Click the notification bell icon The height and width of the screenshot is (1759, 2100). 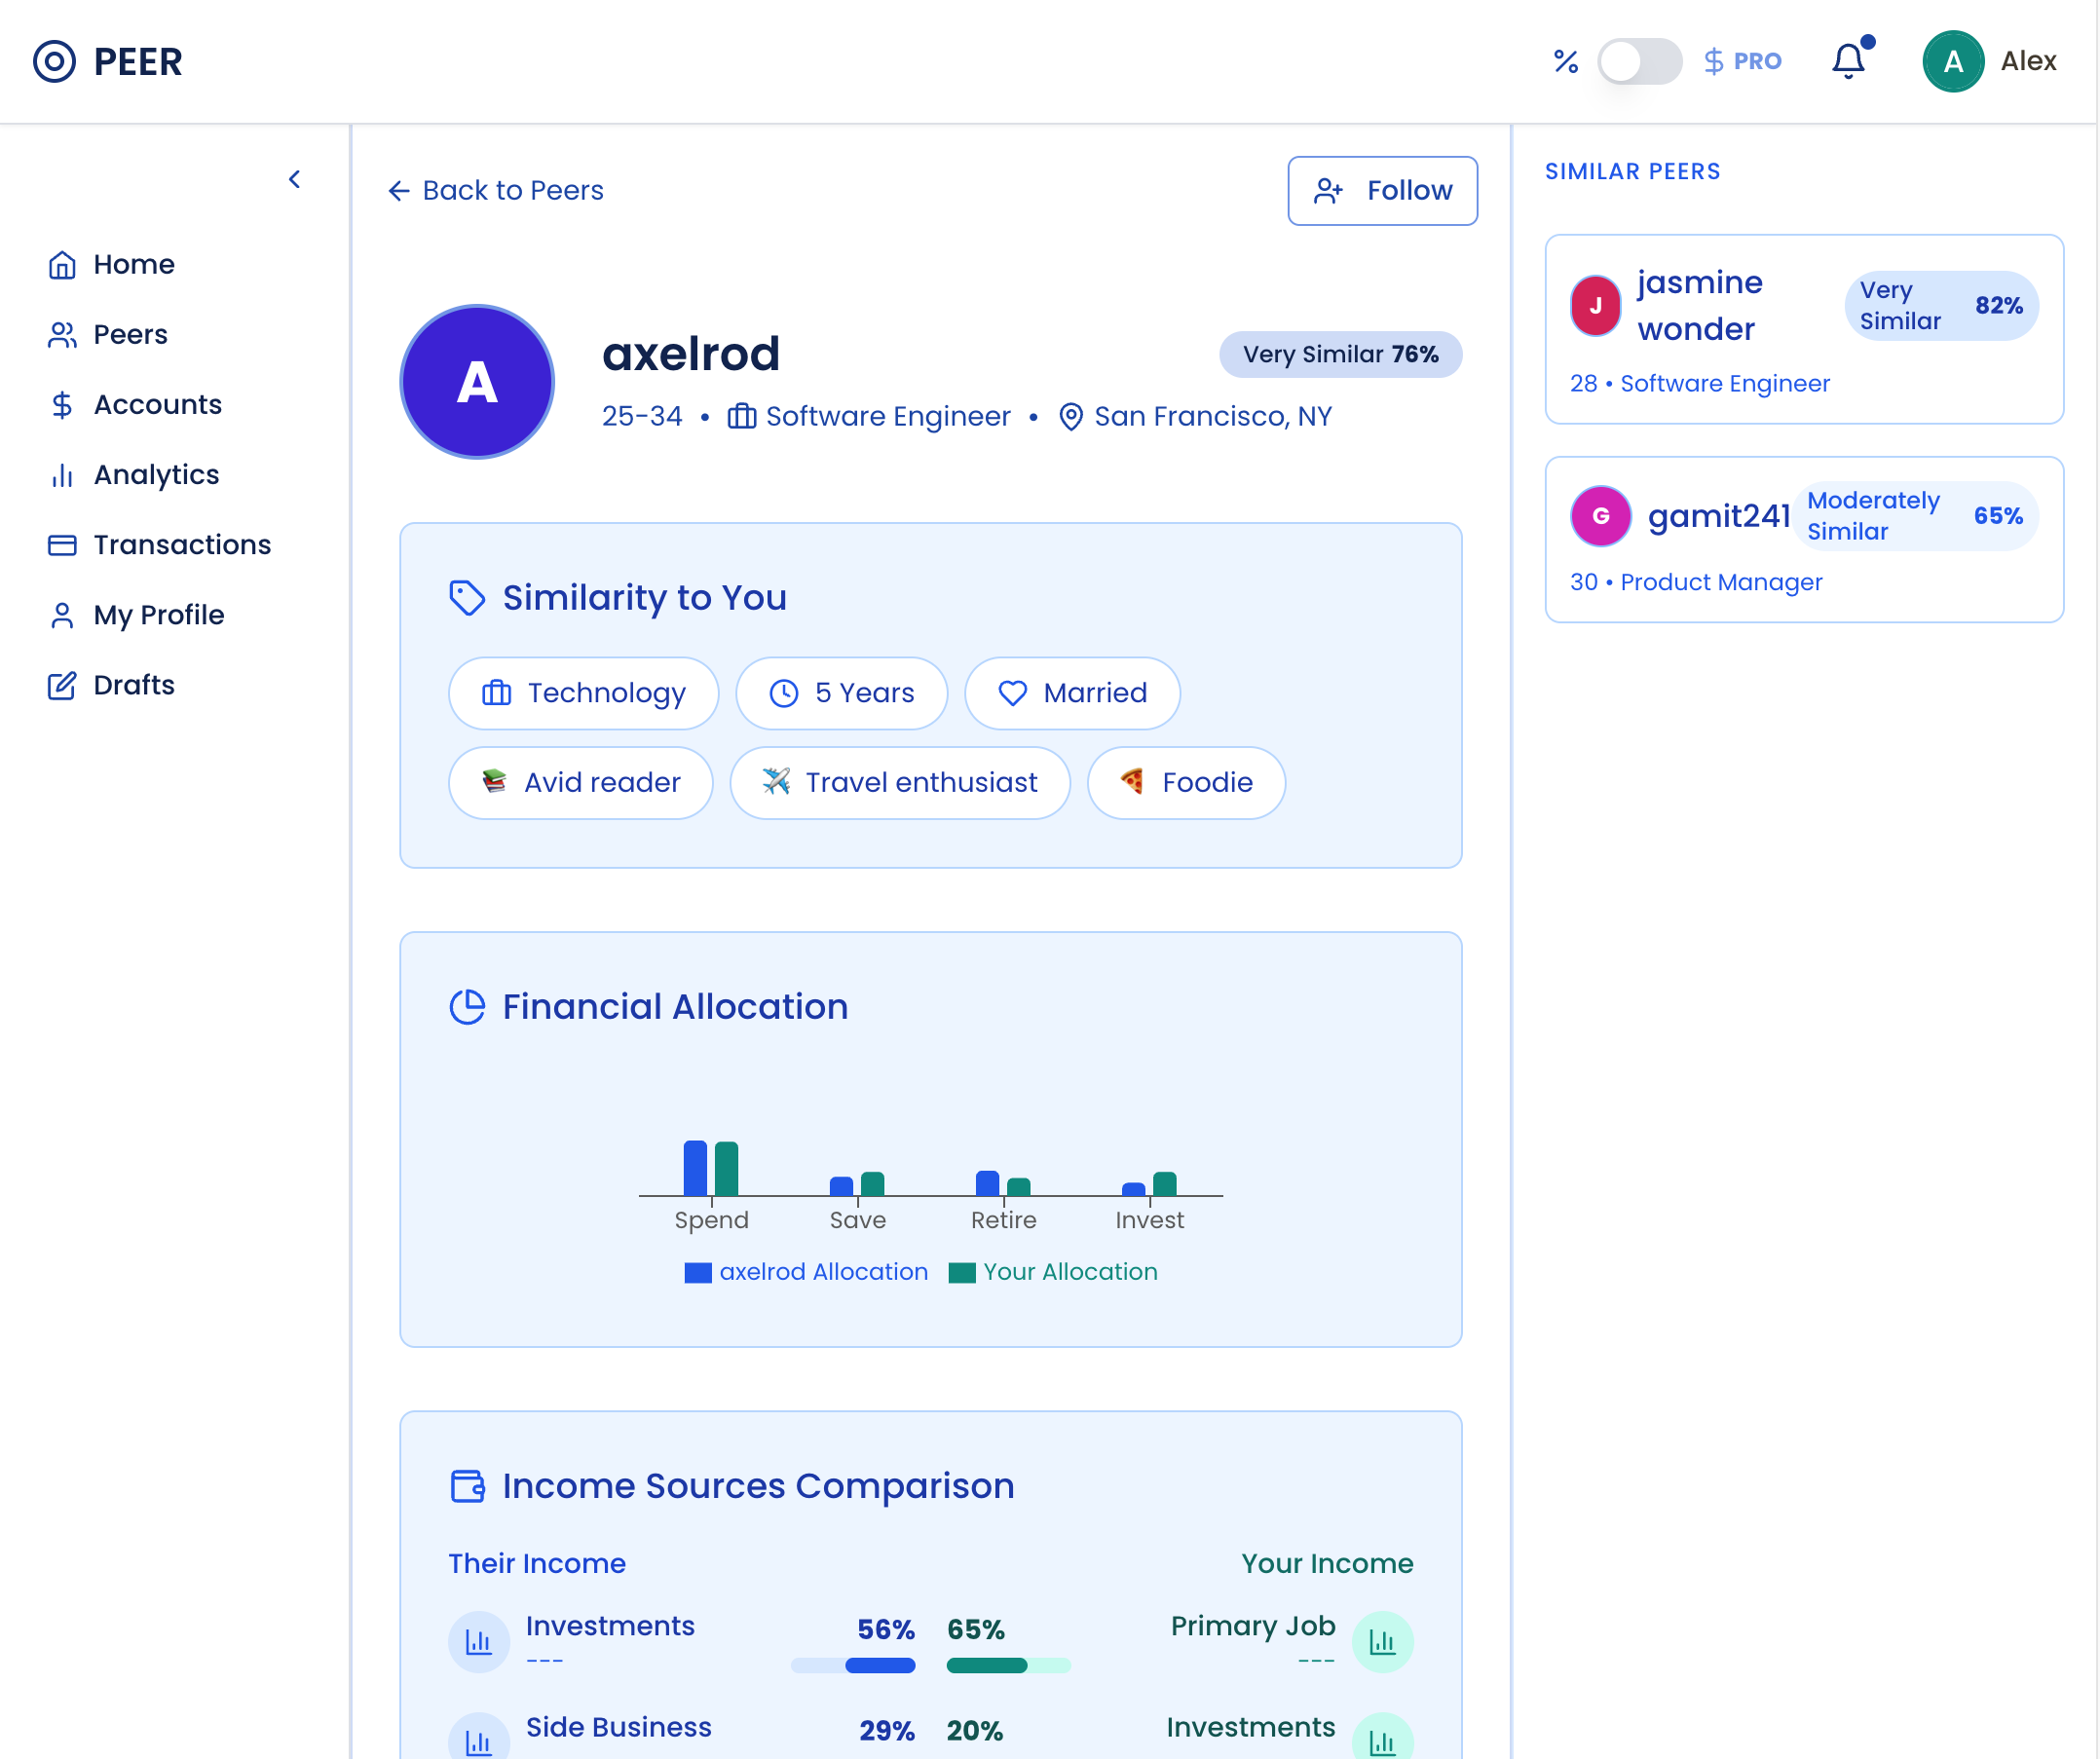click(1848, 61)
